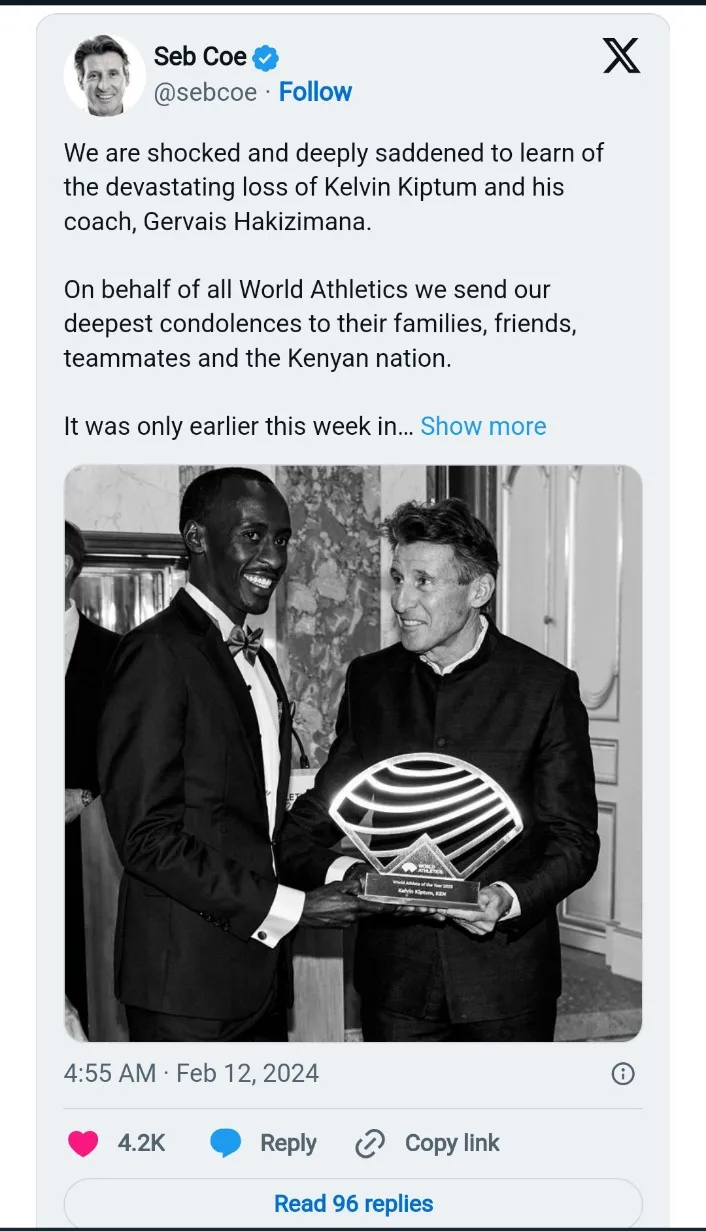This screenshot has width=706, height=1231.
Task: Click the tweet's first paragraph about Kelvin Kiptum
Action: (x=333, y=187)
